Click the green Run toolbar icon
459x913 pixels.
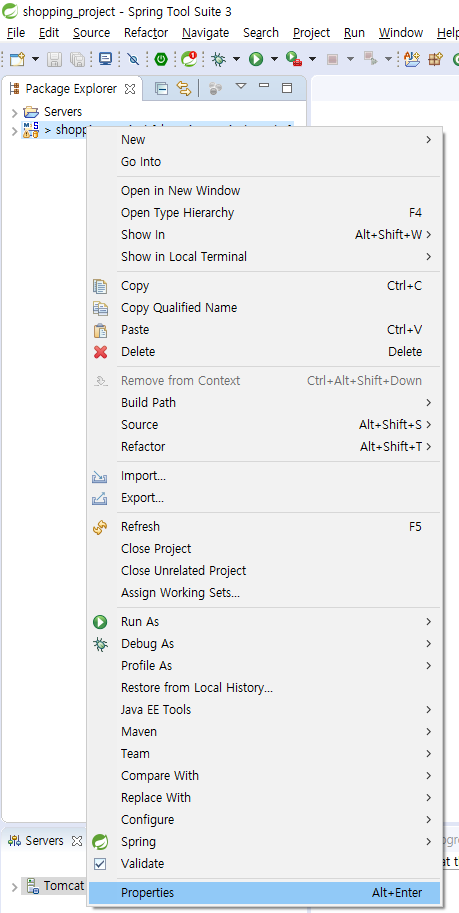[256, 59]
